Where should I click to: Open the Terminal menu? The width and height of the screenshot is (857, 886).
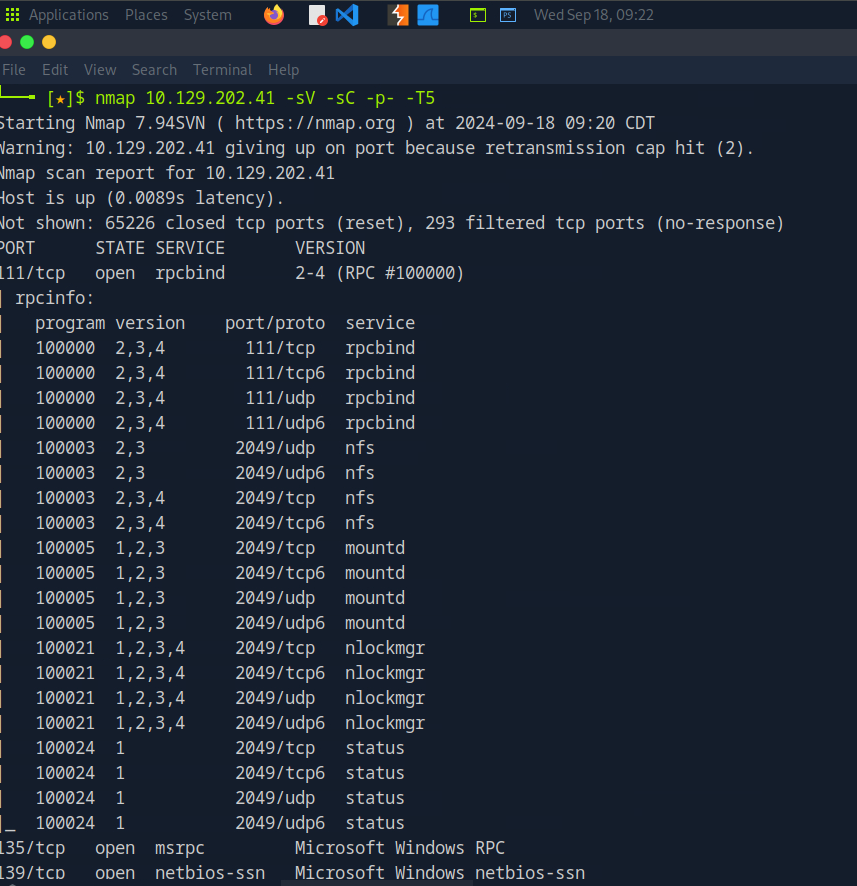223,70
